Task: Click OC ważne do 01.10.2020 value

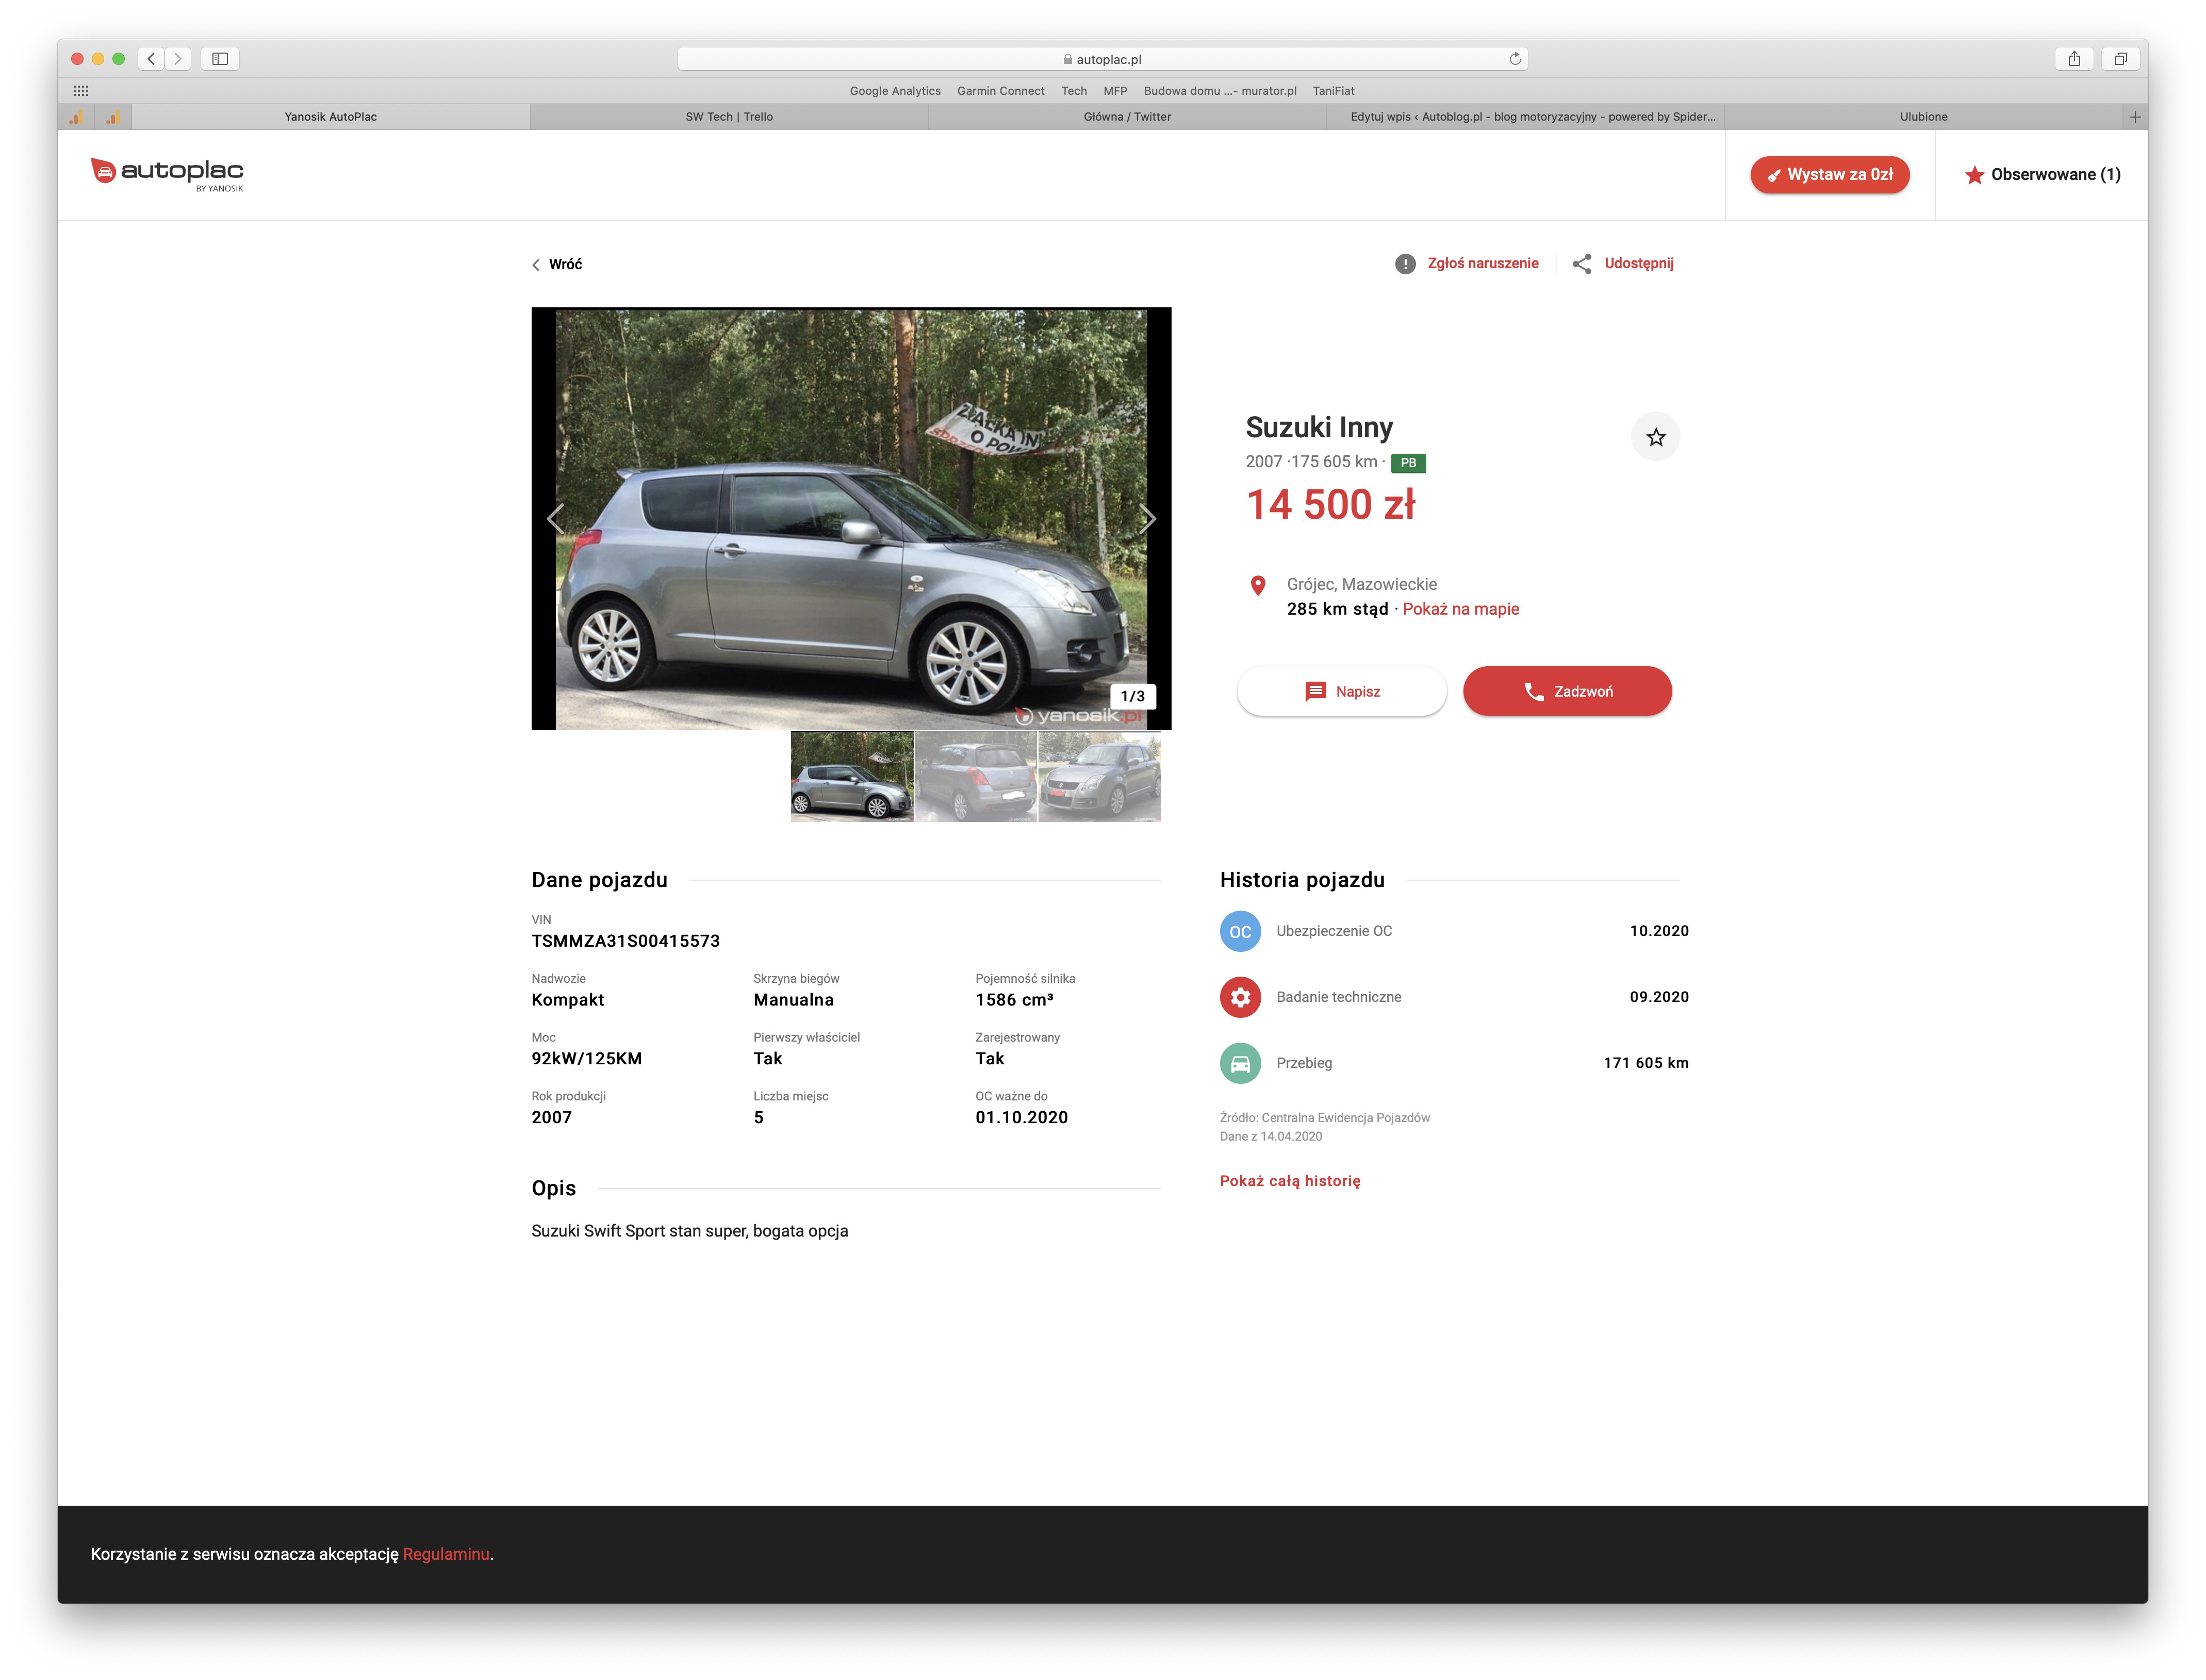Action: coord(1021,1118)
